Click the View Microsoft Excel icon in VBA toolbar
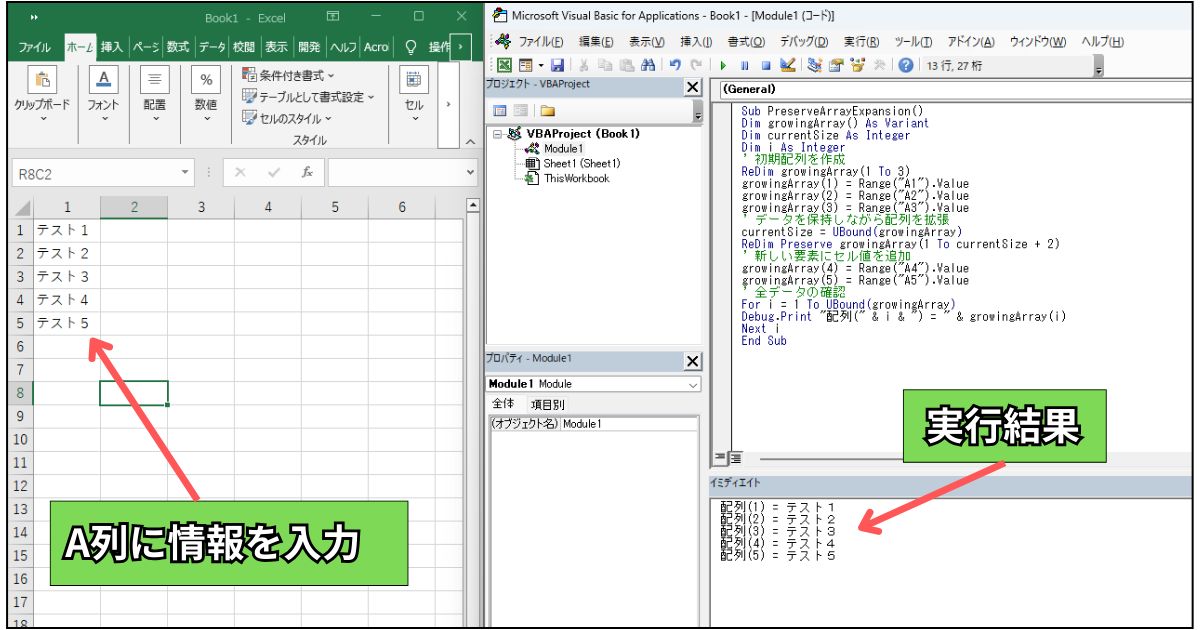This screenshot has width=1200, height=630. pos(502,65)
